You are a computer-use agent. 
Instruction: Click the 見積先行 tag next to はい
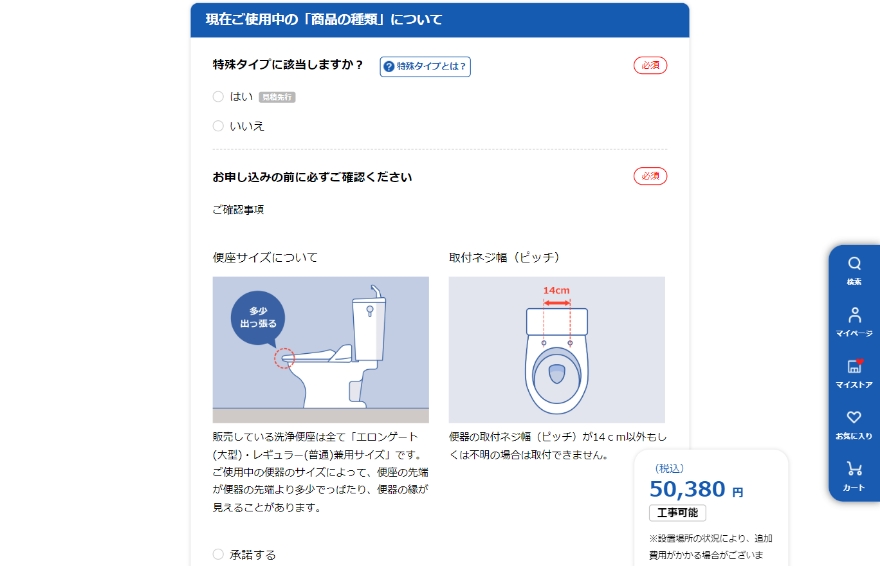point(277,97)
